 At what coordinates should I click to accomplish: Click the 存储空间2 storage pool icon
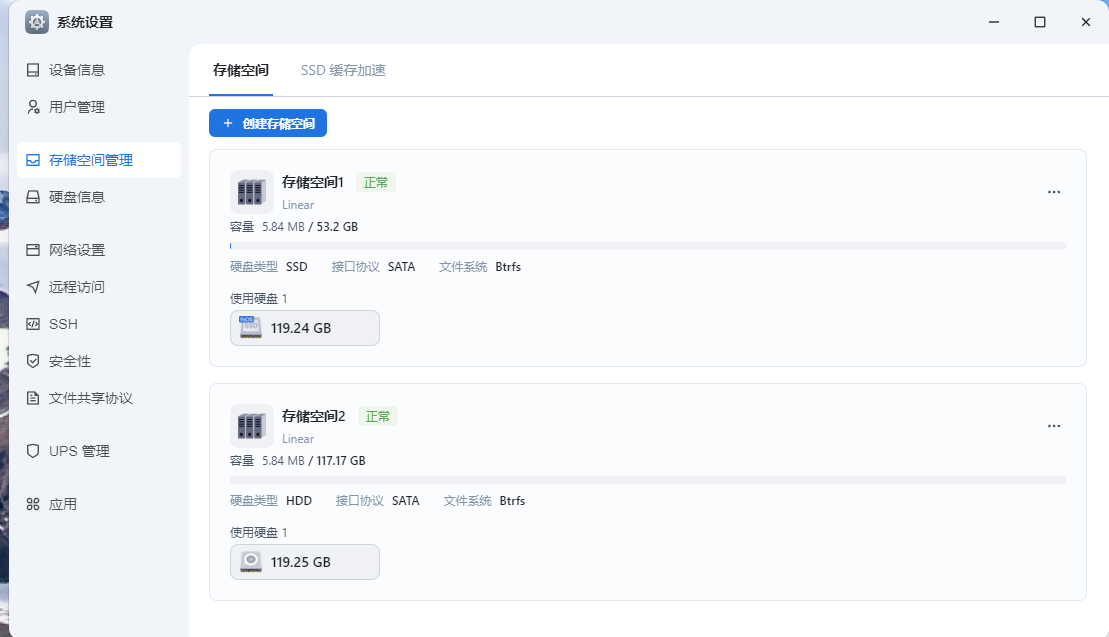252,426
